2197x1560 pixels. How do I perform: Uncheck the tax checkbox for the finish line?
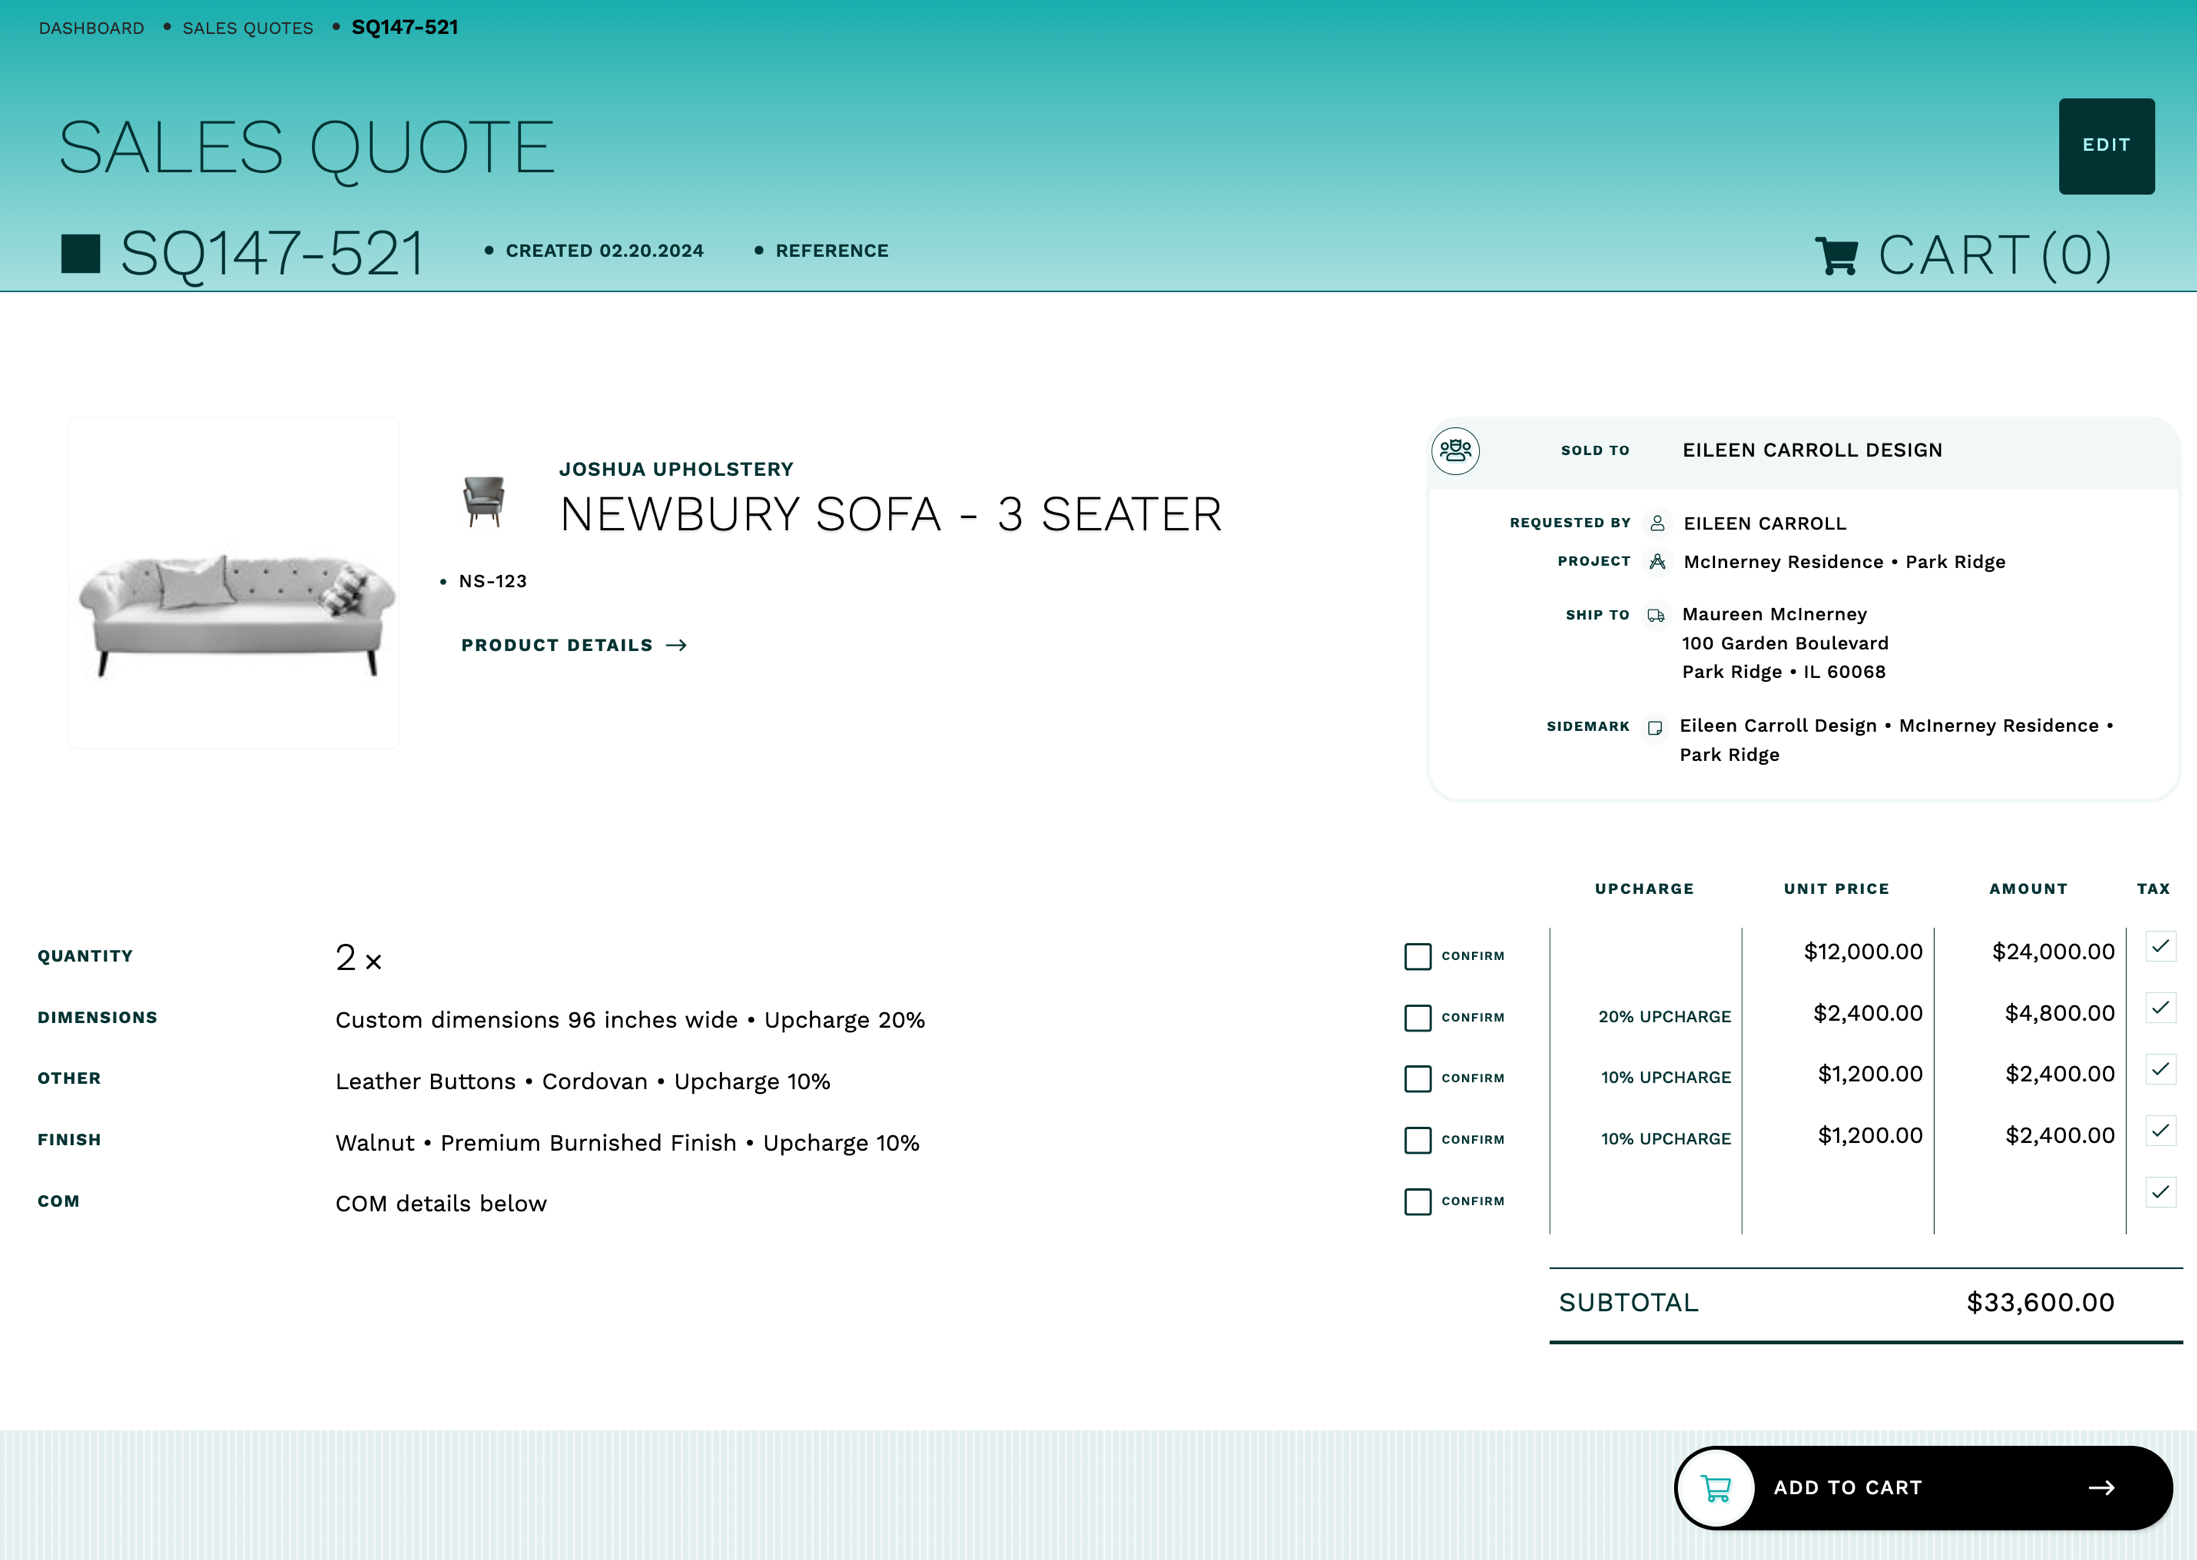pos(2160,1131)
